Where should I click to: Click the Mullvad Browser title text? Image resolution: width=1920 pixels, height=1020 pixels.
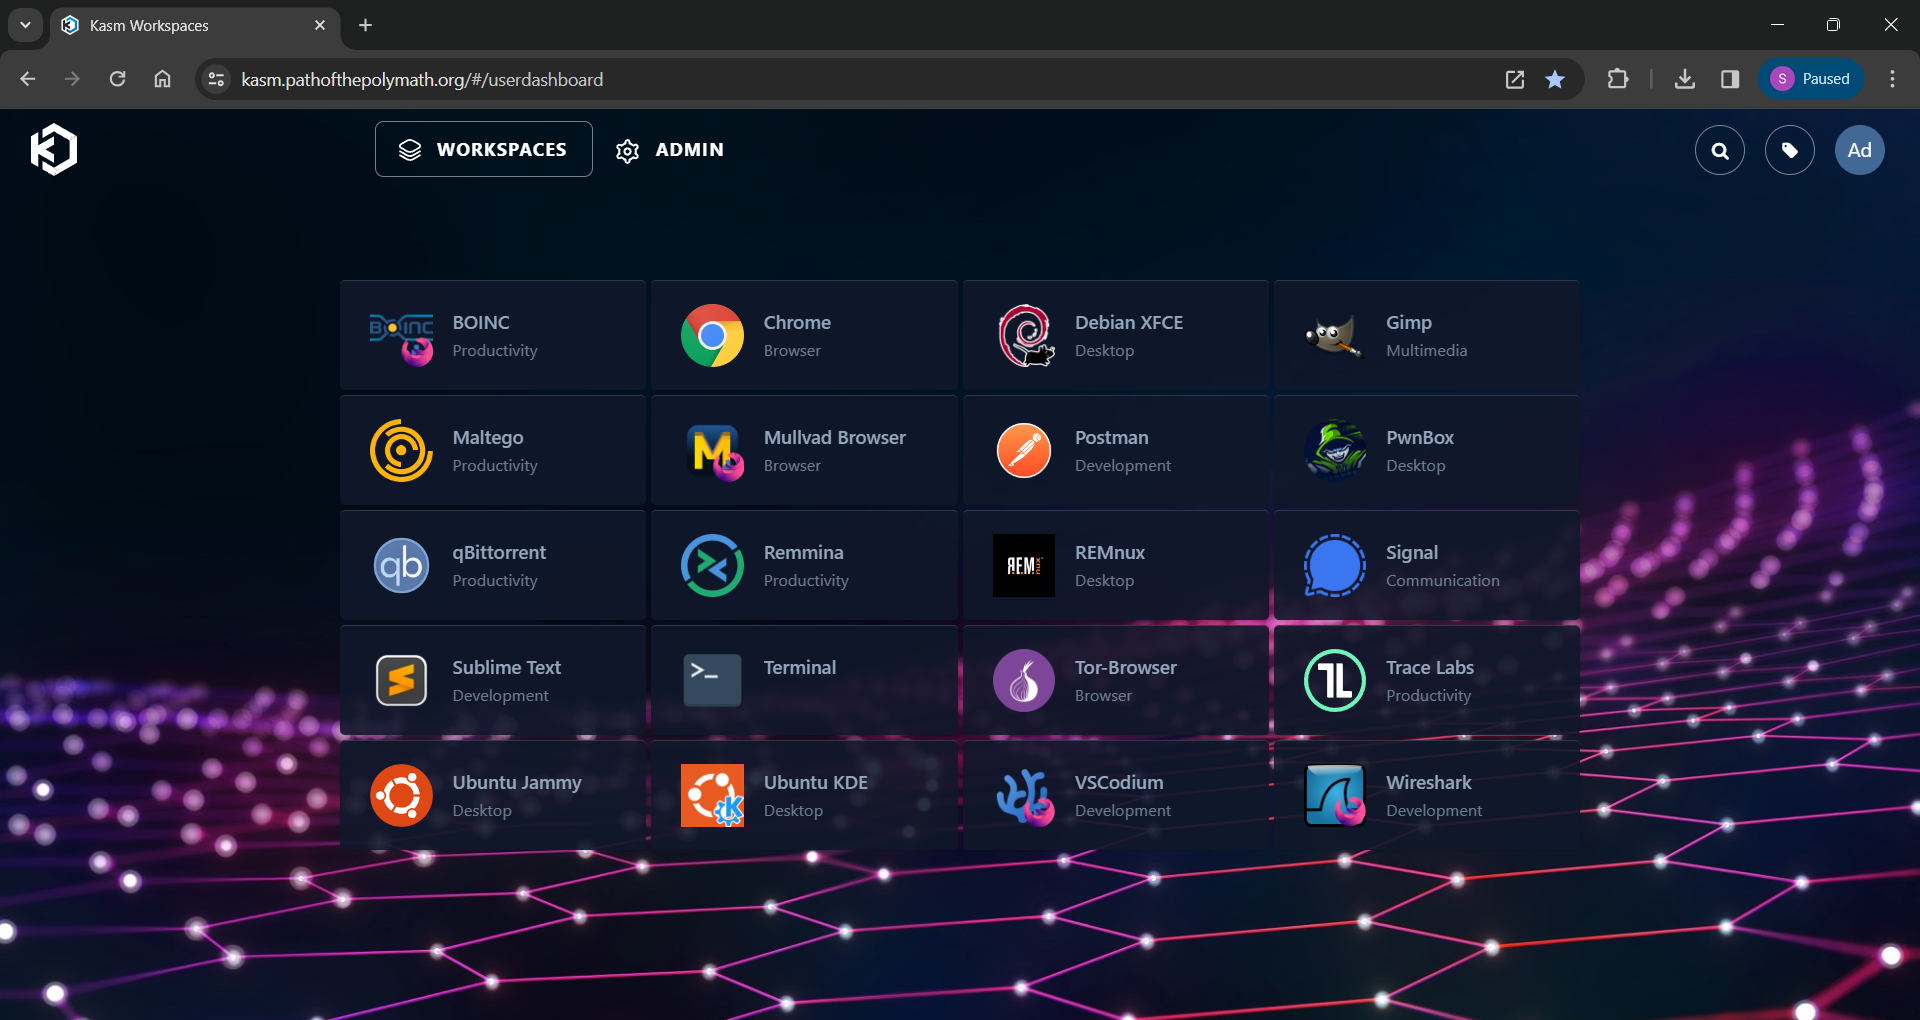pyautogui.click(x=835, y=438)
